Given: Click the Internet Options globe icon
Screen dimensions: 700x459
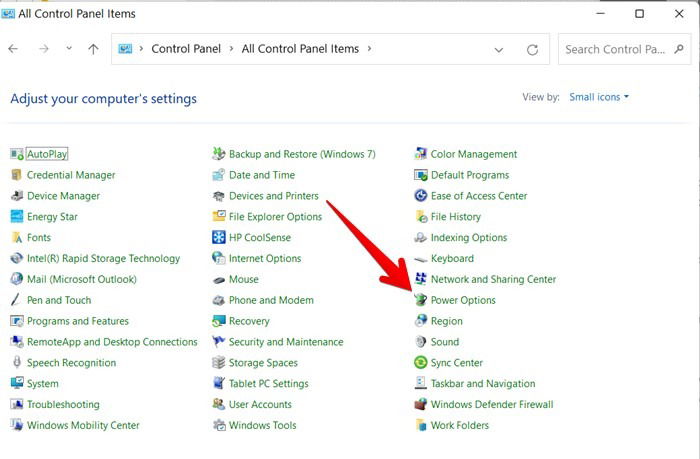Looking at the screenshot, I should (x=219, y=258).
